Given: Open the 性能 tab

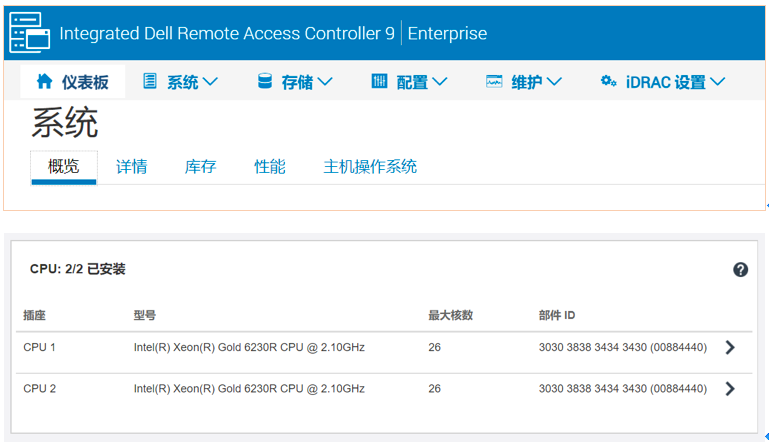Looking at the screenshot, I should click(x=269, y=167).
